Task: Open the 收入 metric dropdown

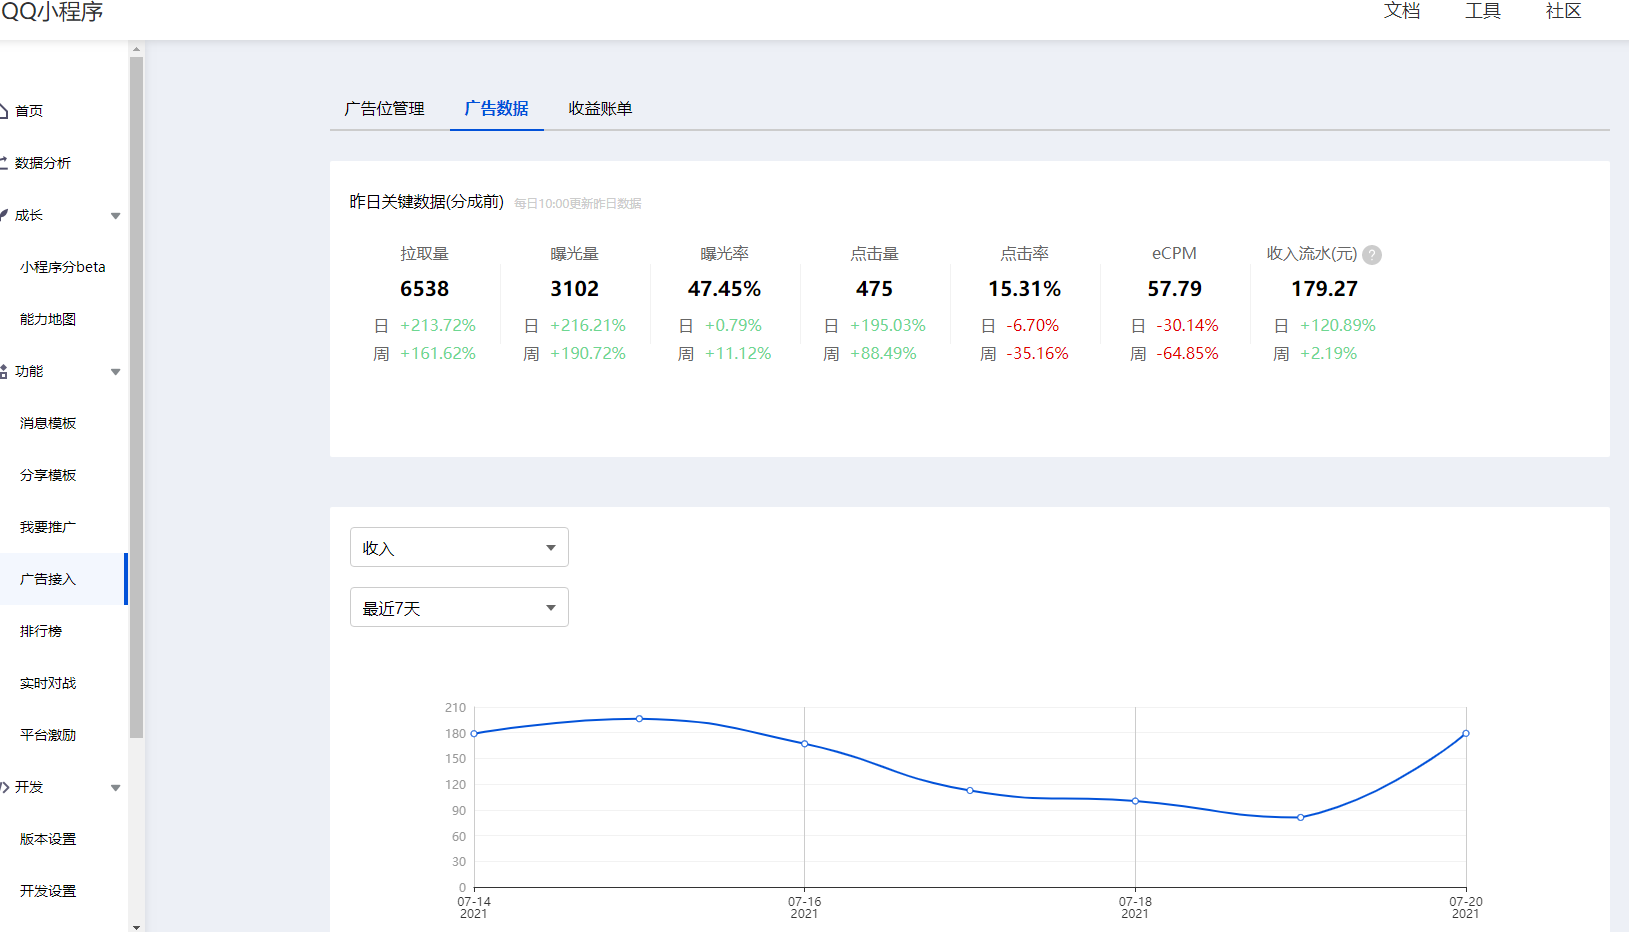Action: [x=459, y=547]
